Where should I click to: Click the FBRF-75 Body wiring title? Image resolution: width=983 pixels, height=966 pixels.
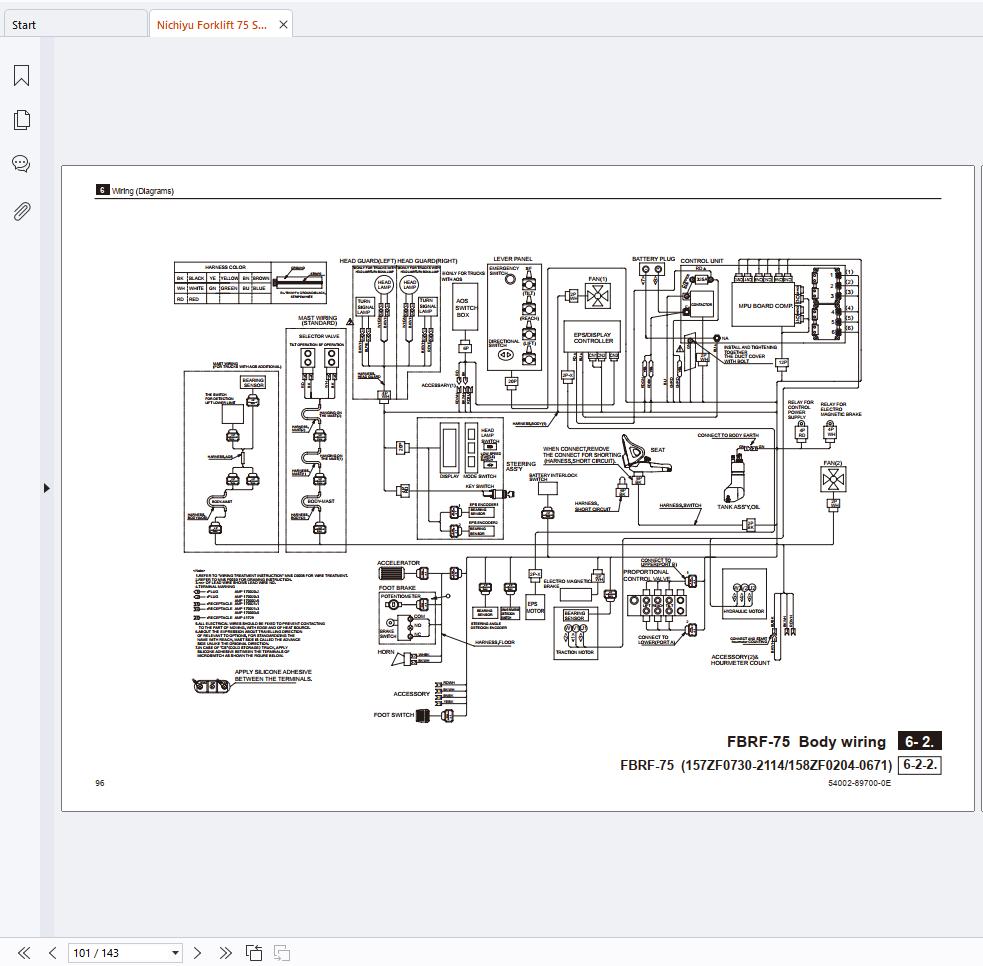806,742
